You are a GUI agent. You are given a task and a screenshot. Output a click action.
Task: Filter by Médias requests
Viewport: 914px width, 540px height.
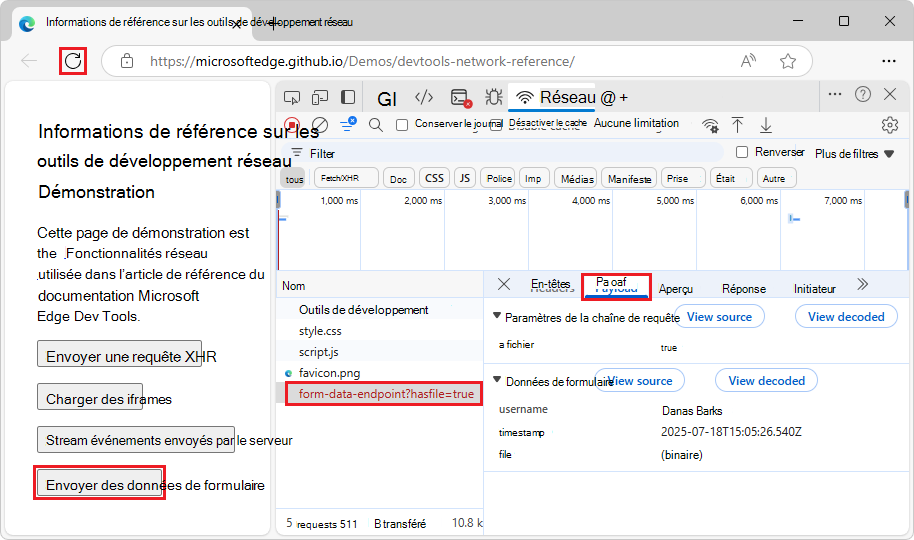point(577,178)
